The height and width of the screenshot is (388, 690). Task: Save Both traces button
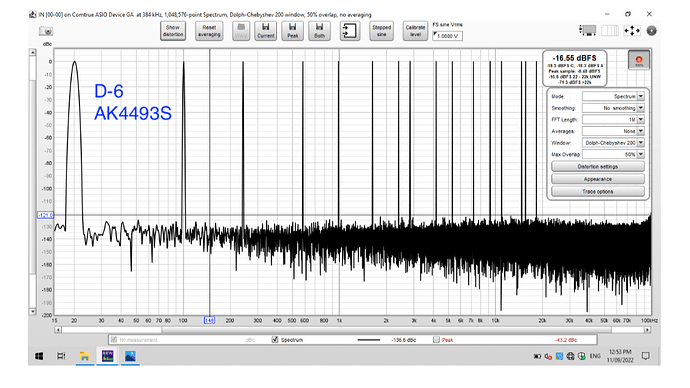point(319,31)
